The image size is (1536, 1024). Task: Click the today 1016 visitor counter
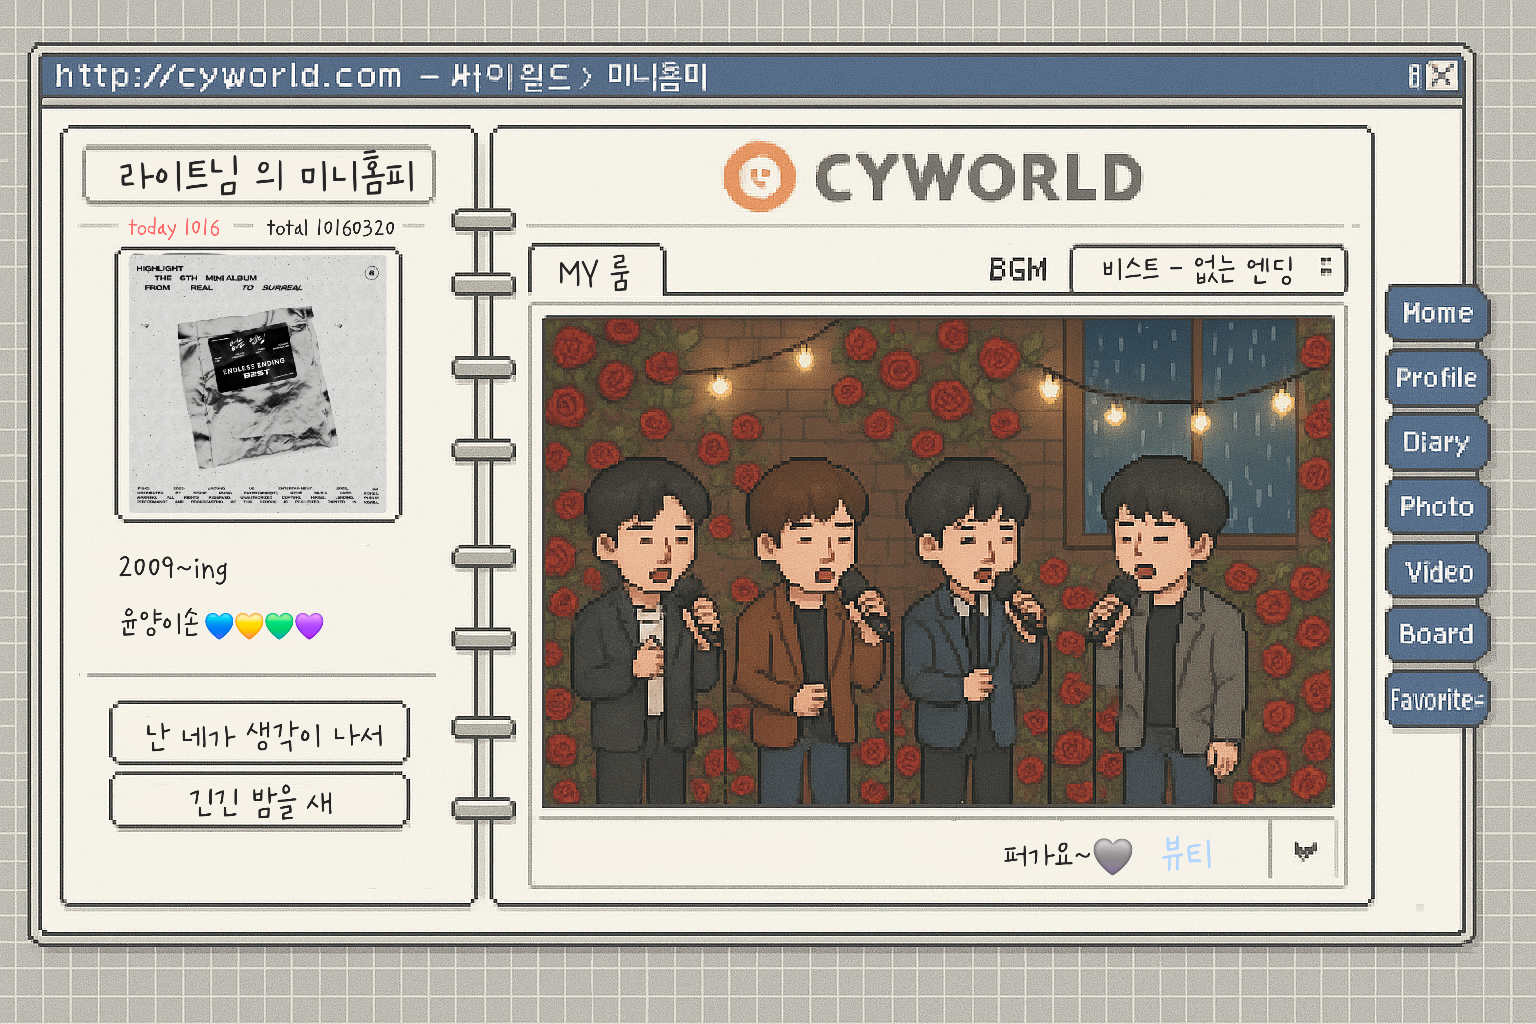coord(174,228)
